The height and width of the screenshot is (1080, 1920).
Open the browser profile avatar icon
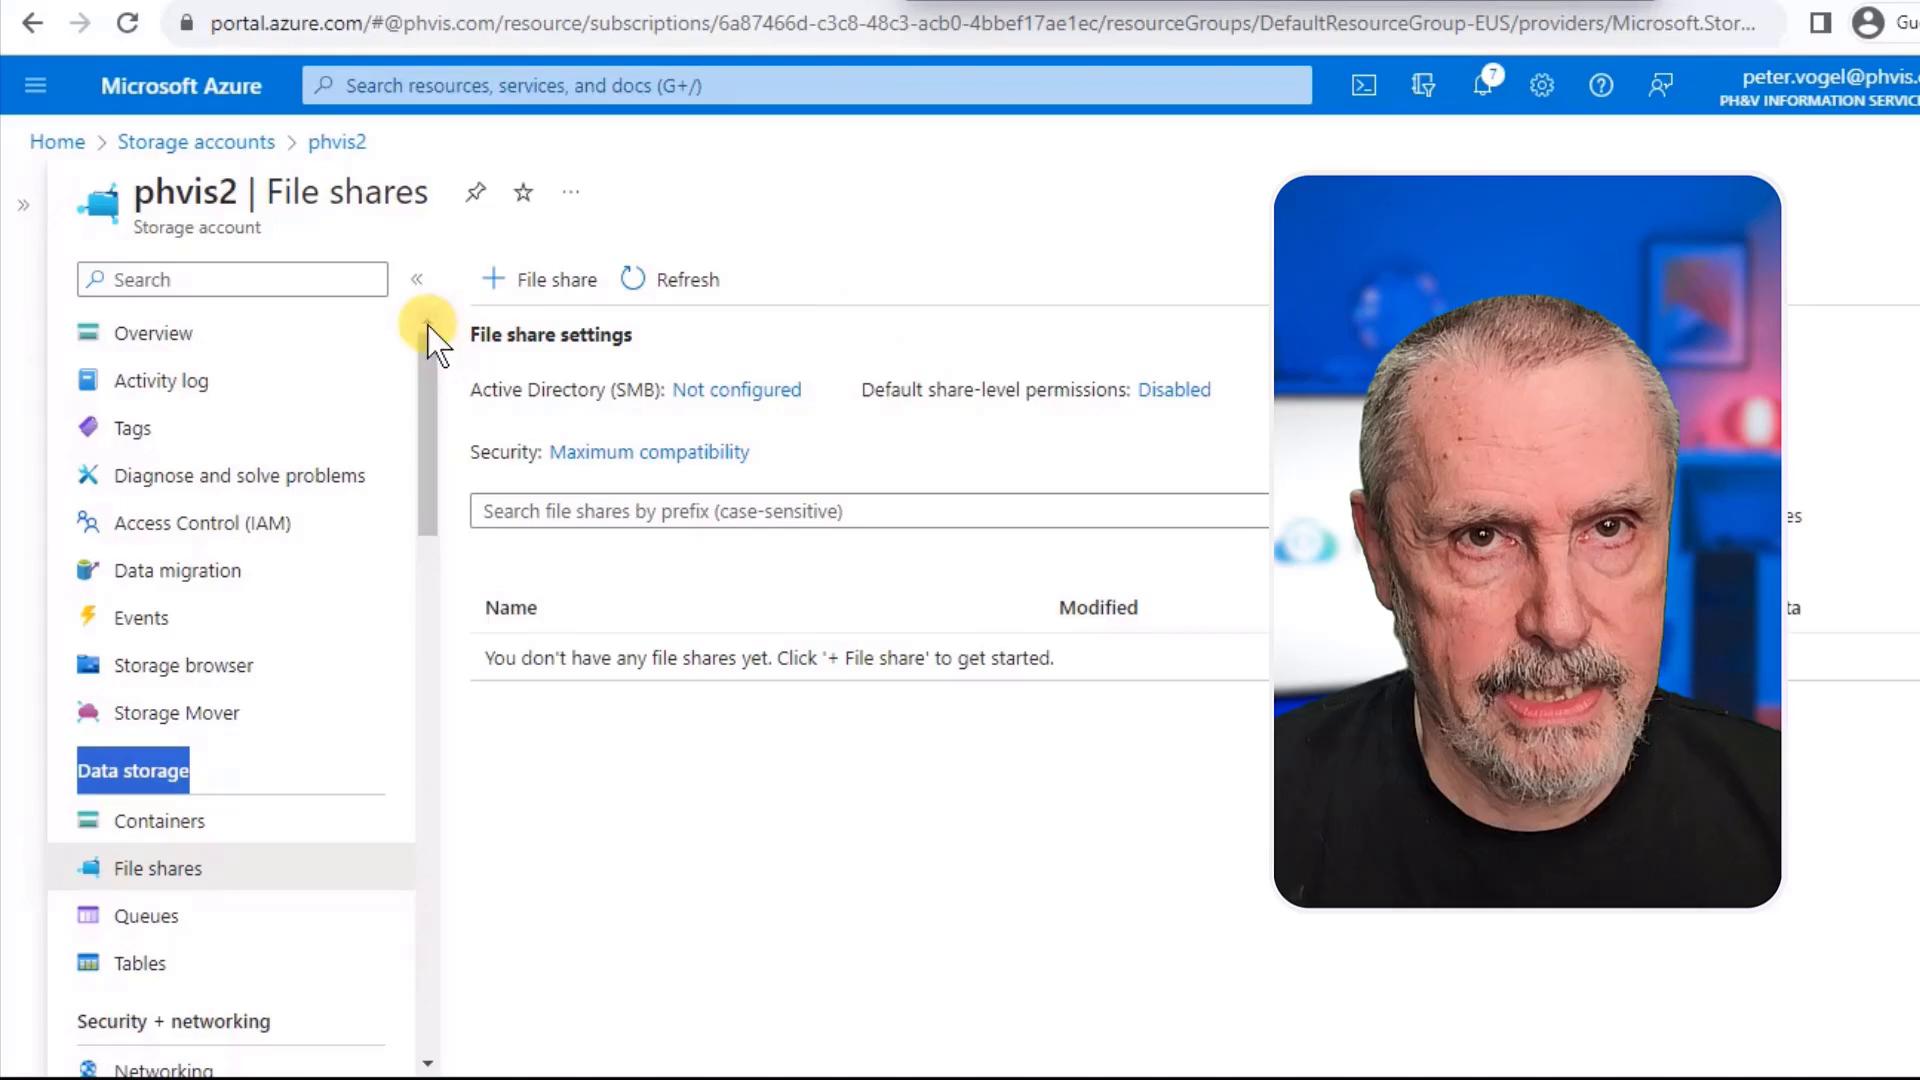pyautogui.click(x=1868, y=22)
